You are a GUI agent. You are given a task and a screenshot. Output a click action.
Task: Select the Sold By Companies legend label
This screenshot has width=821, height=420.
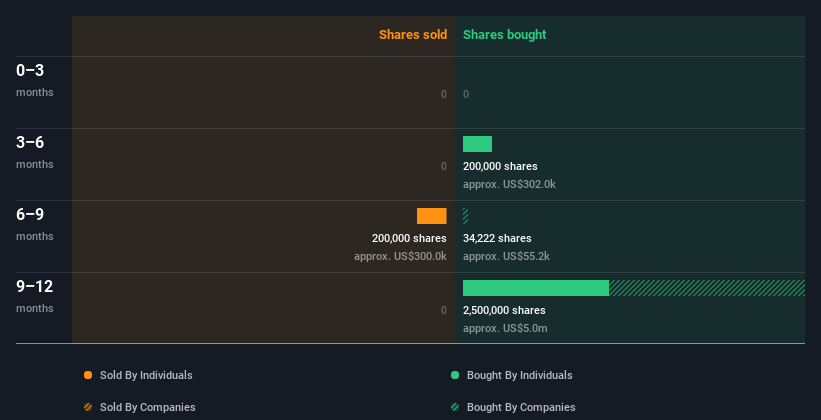click(x=148, y=407)
